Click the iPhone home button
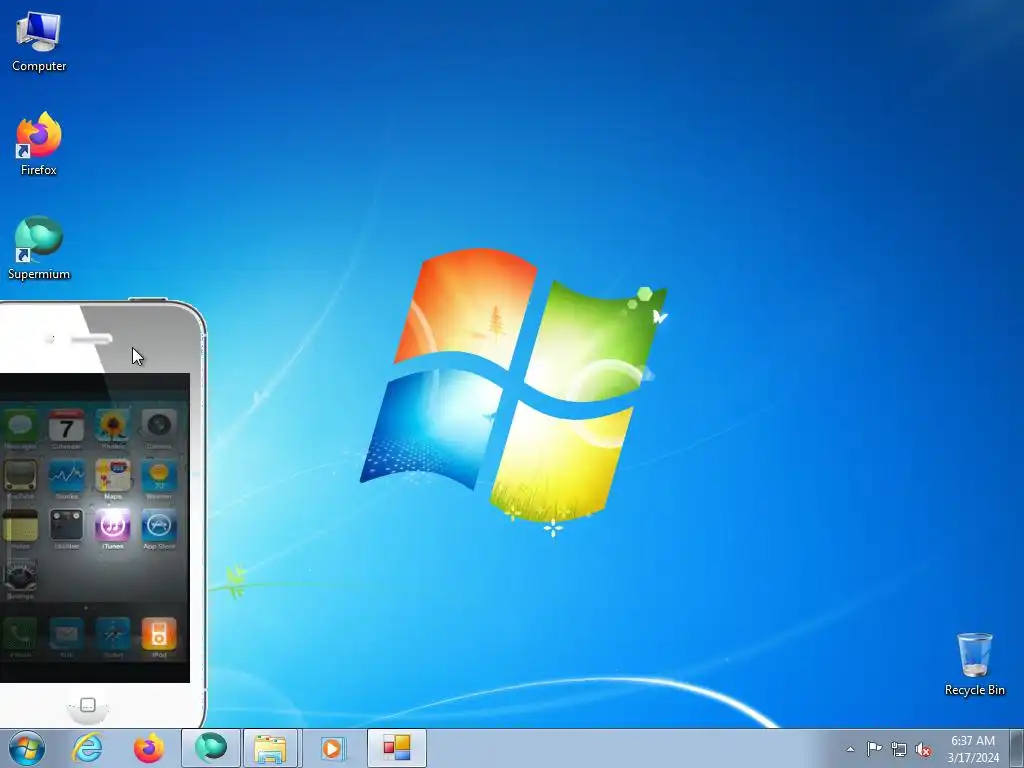1024x768 pixels. [x=88, y=706]
